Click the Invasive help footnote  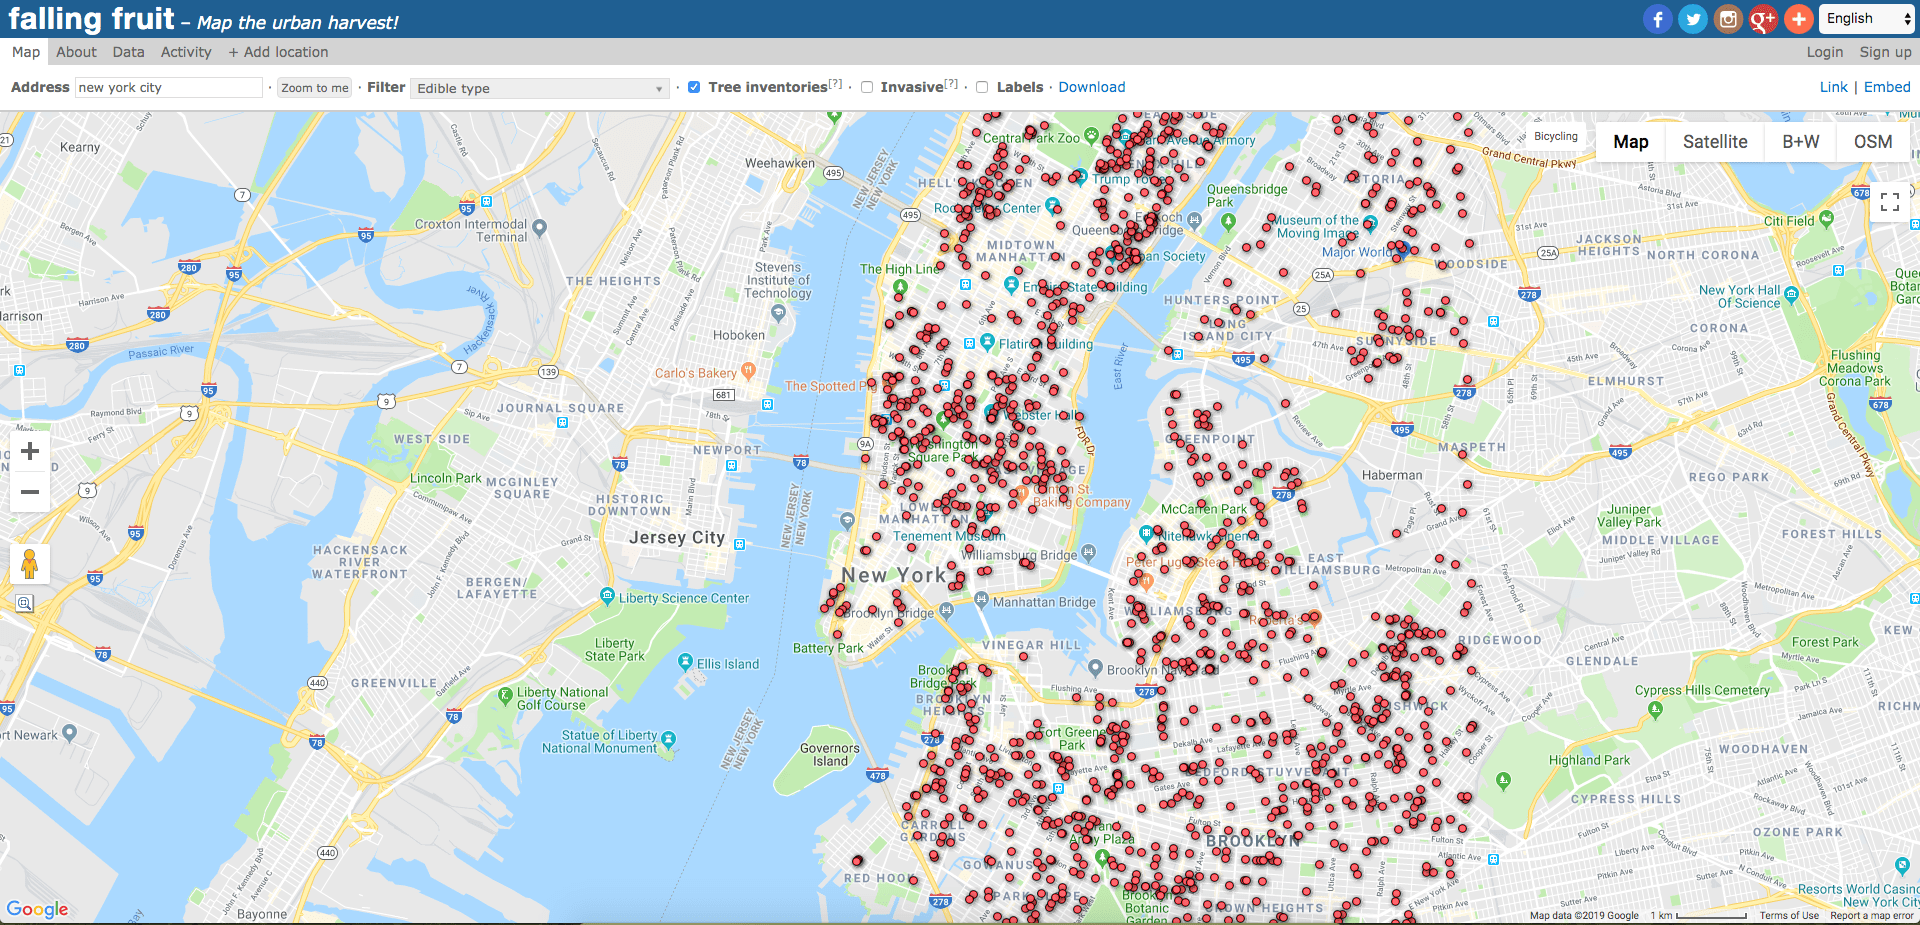click(951, 84)
